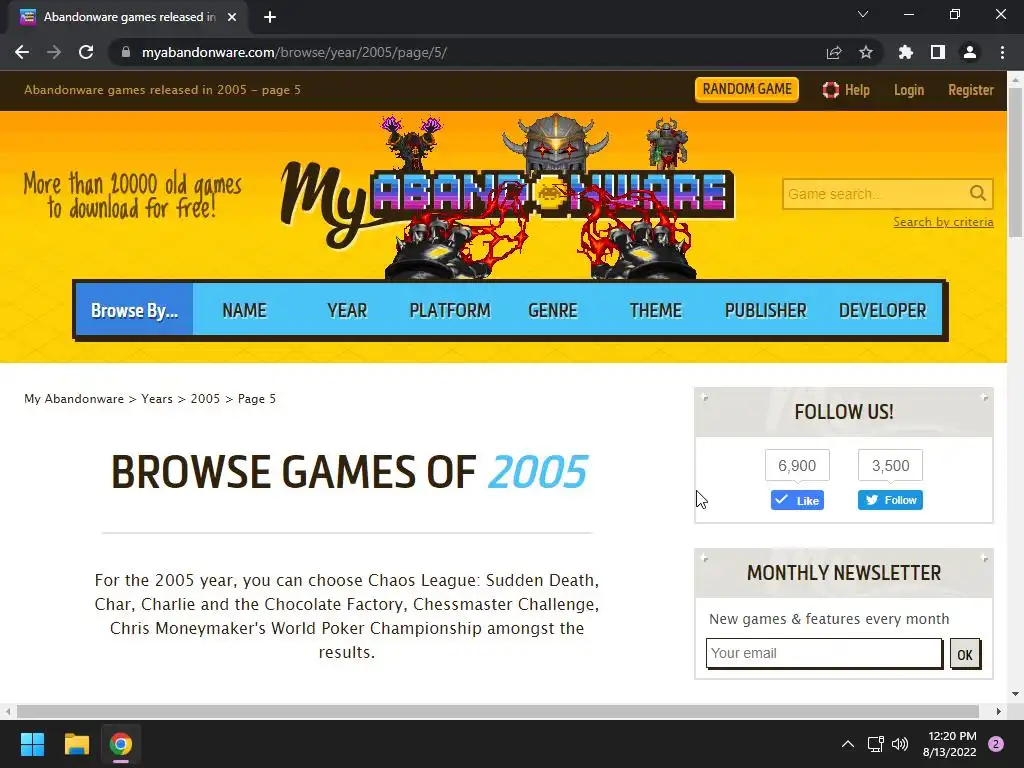
Task: Browse games by YEAR
Action: tap(347, 310)
